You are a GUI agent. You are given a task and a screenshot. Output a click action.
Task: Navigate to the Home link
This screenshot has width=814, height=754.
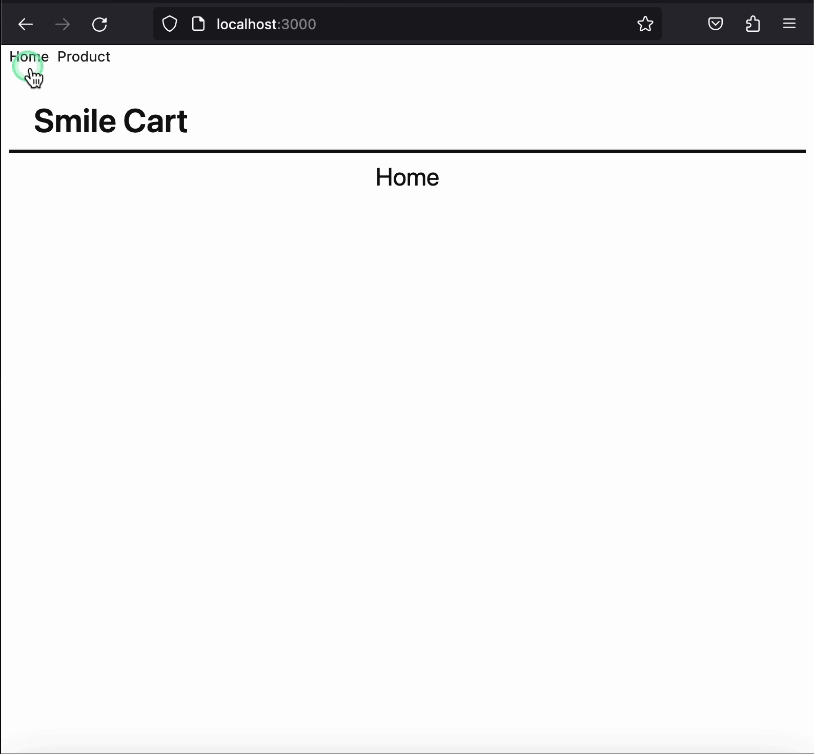(x=29, y=57)
